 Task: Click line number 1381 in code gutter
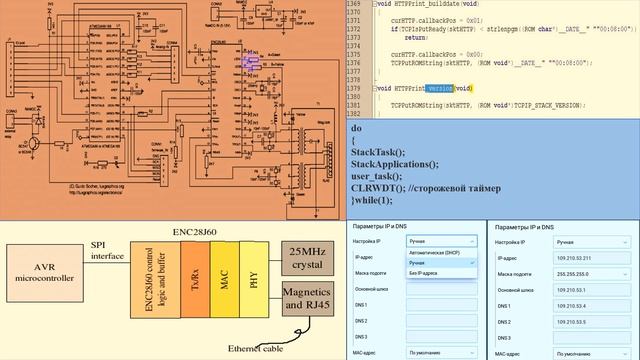click(x=353, y=105)
